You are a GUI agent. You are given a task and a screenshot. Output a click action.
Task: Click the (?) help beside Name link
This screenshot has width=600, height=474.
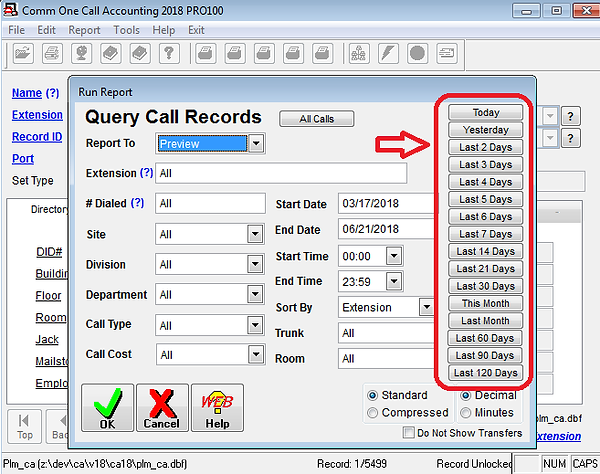point(52,93)
